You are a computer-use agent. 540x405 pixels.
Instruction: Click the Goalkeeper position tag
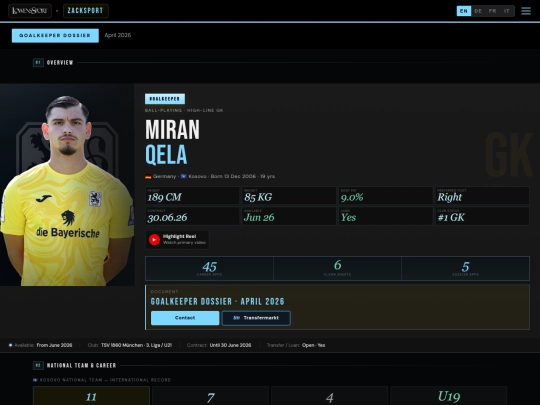coord(165,99)
